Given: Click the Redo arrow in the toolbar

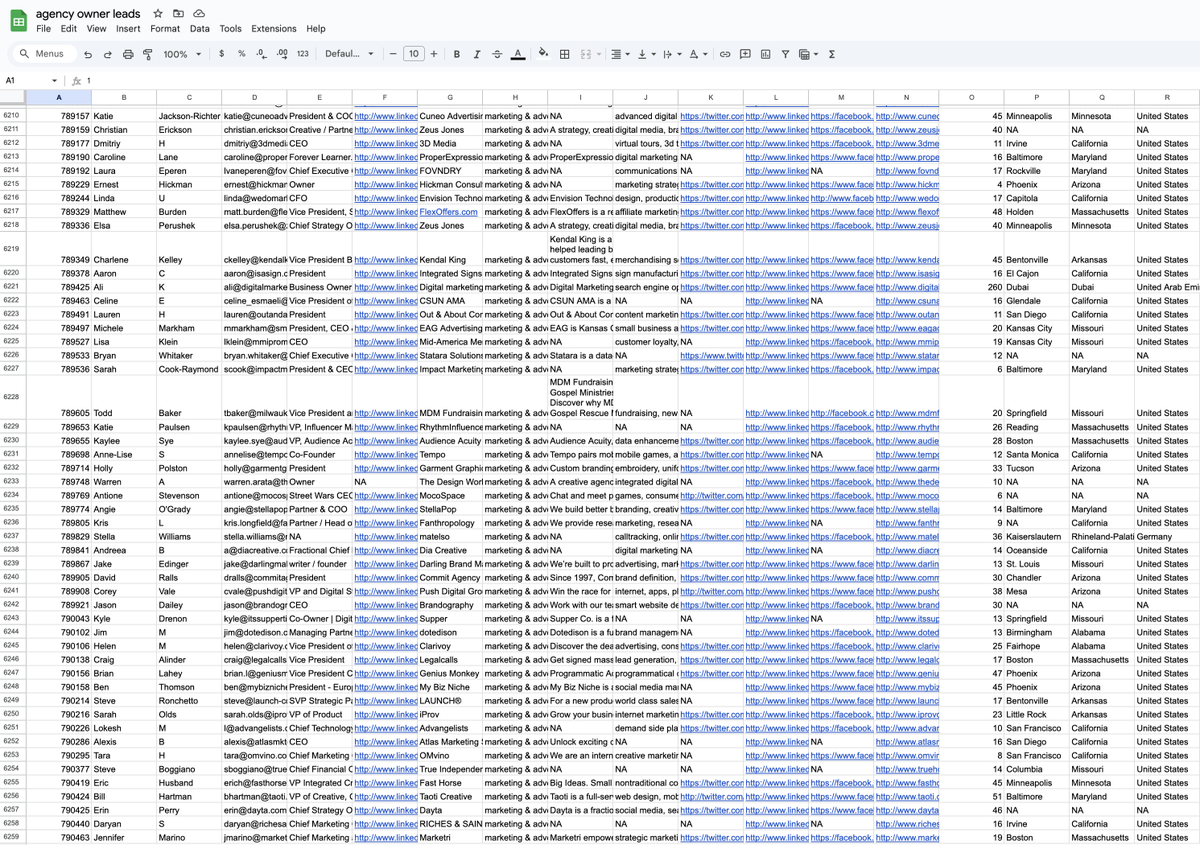Looking at the screenshot, I should tap(108, 54).
